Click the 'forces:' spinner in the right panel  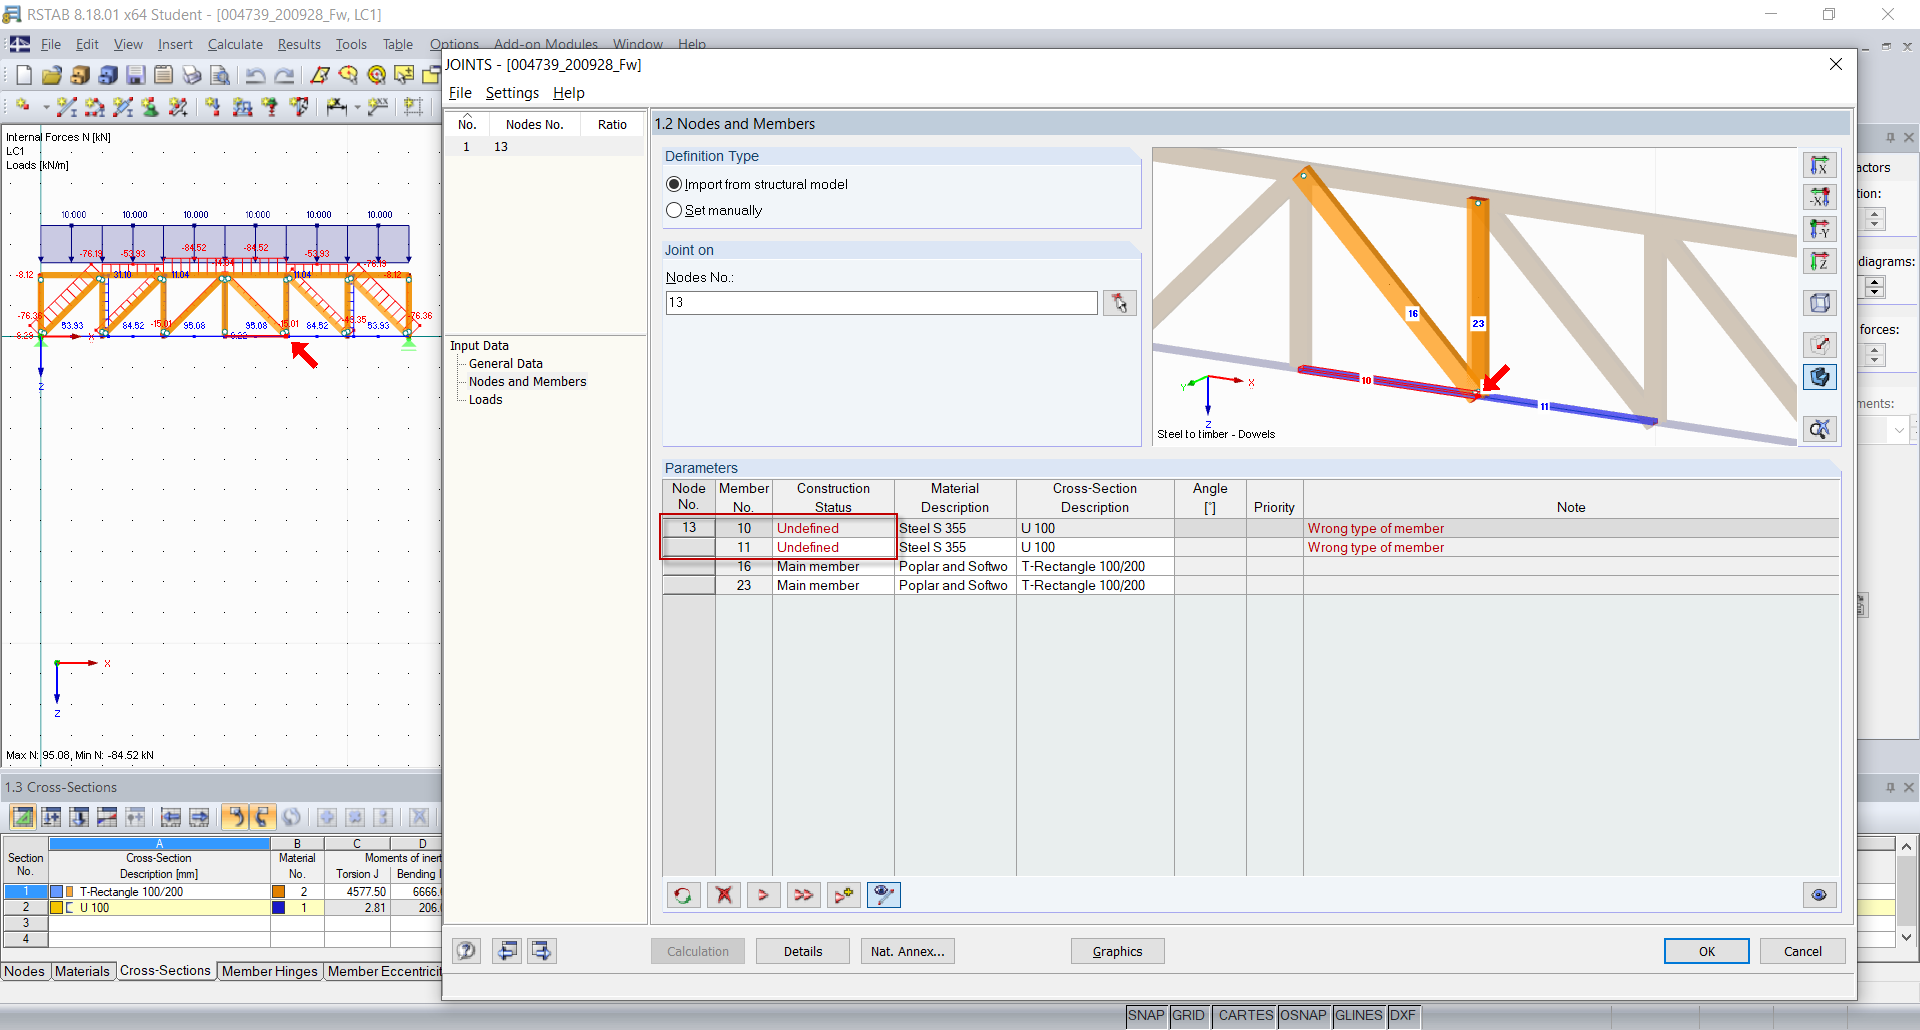point(1875,355)
